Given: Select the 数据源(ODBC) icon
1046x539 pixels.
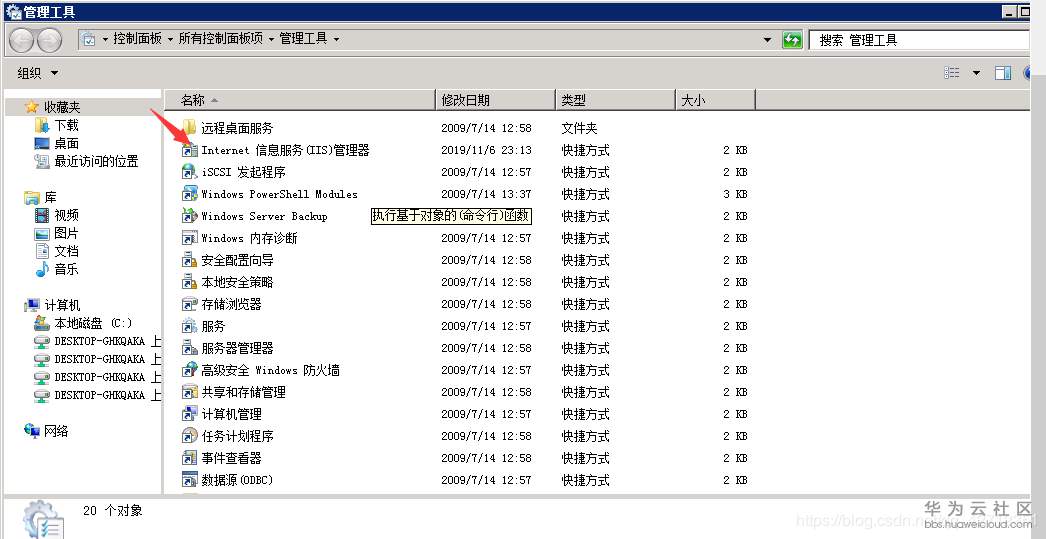Looking at the screenshot, I should pos(189,480).
